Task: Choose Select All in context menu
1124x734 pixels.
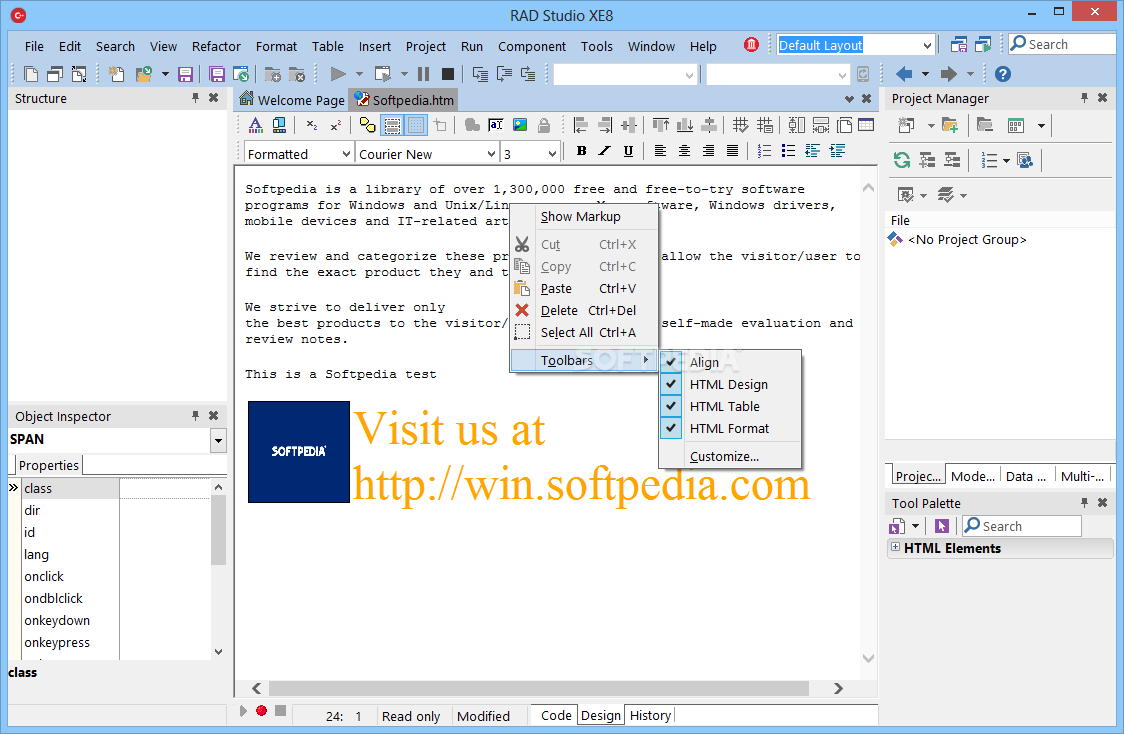Action: (x=584, y=333)
